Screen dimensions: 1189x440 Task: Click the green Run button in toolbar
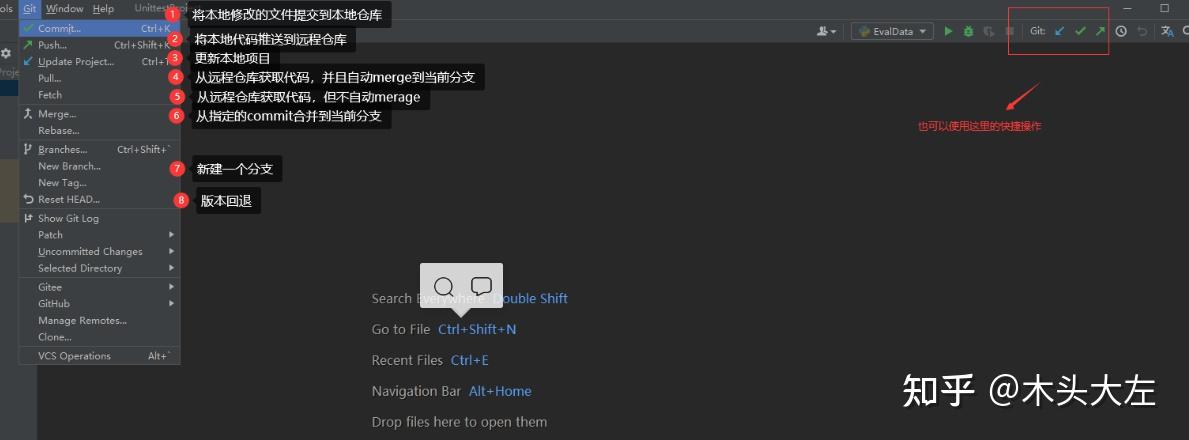click(948, 31)
